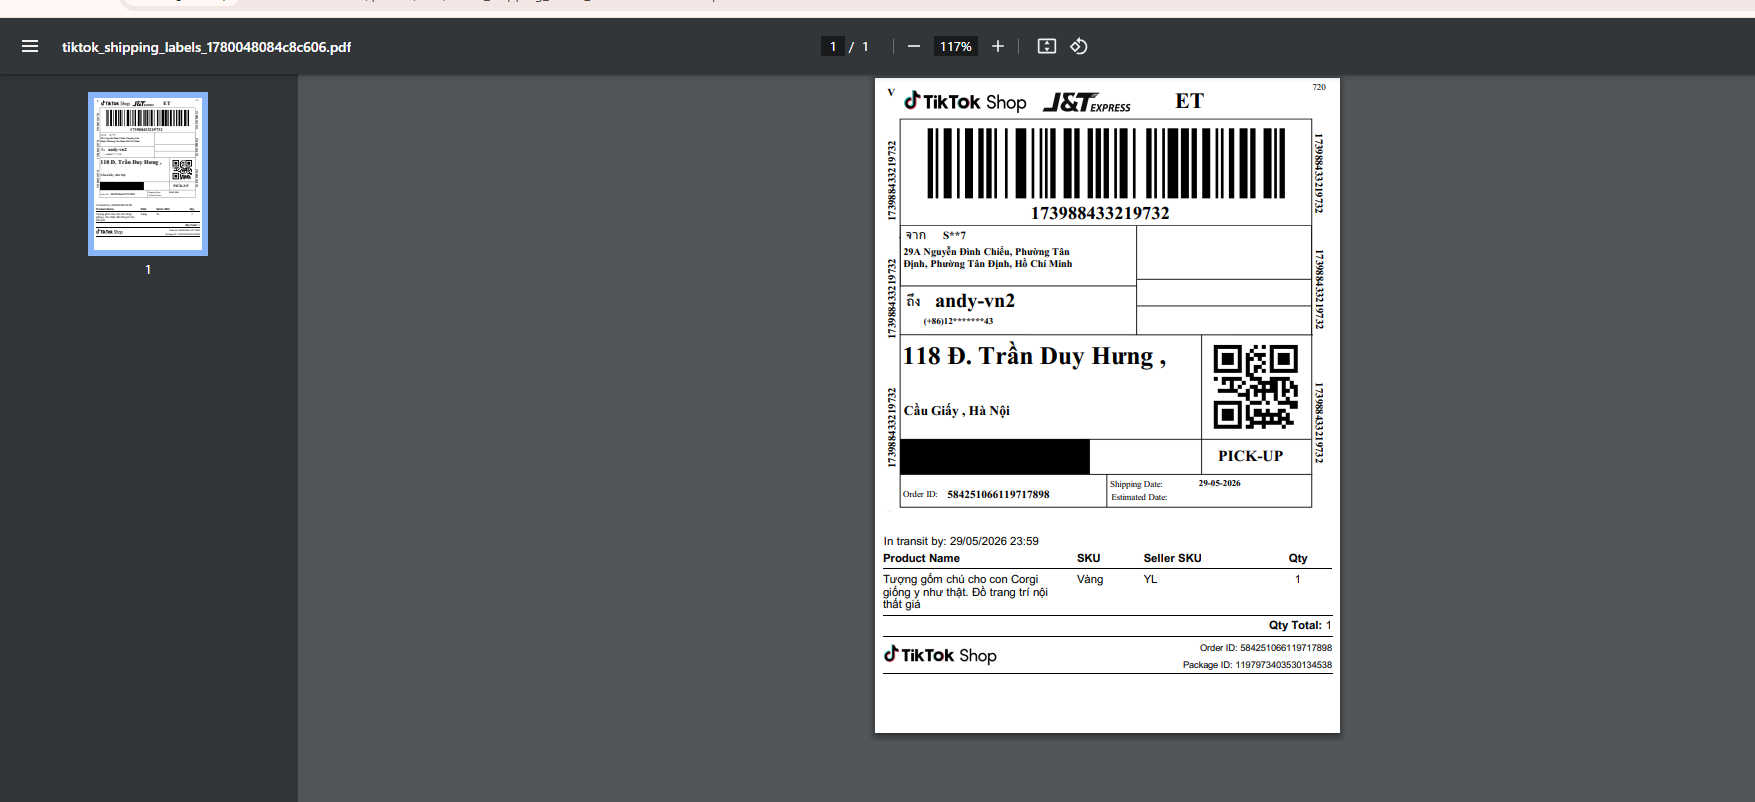Click the TikTok Shop logo at label top
This screenshot has width=1755, height=802.
pyautogui.click(x=965, y=101)
